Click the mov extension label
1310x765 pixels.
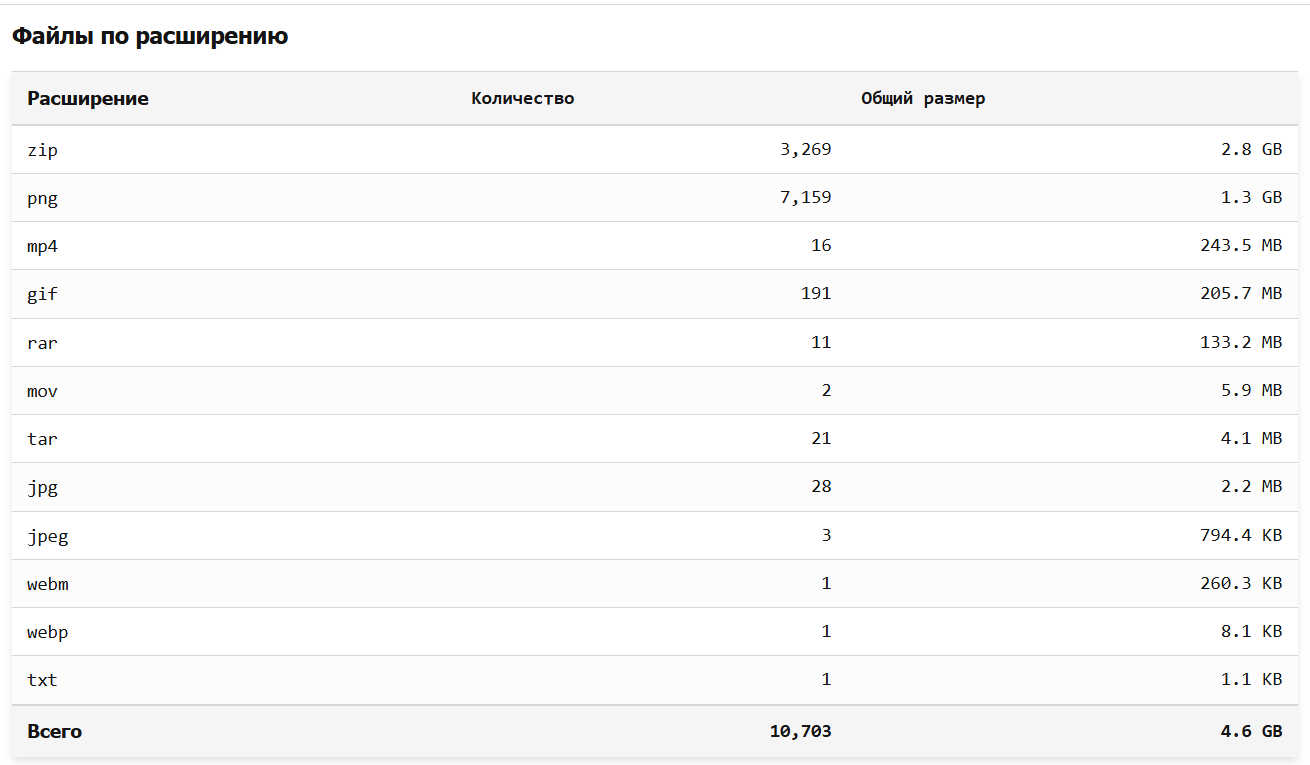click(x=42, y=391)
